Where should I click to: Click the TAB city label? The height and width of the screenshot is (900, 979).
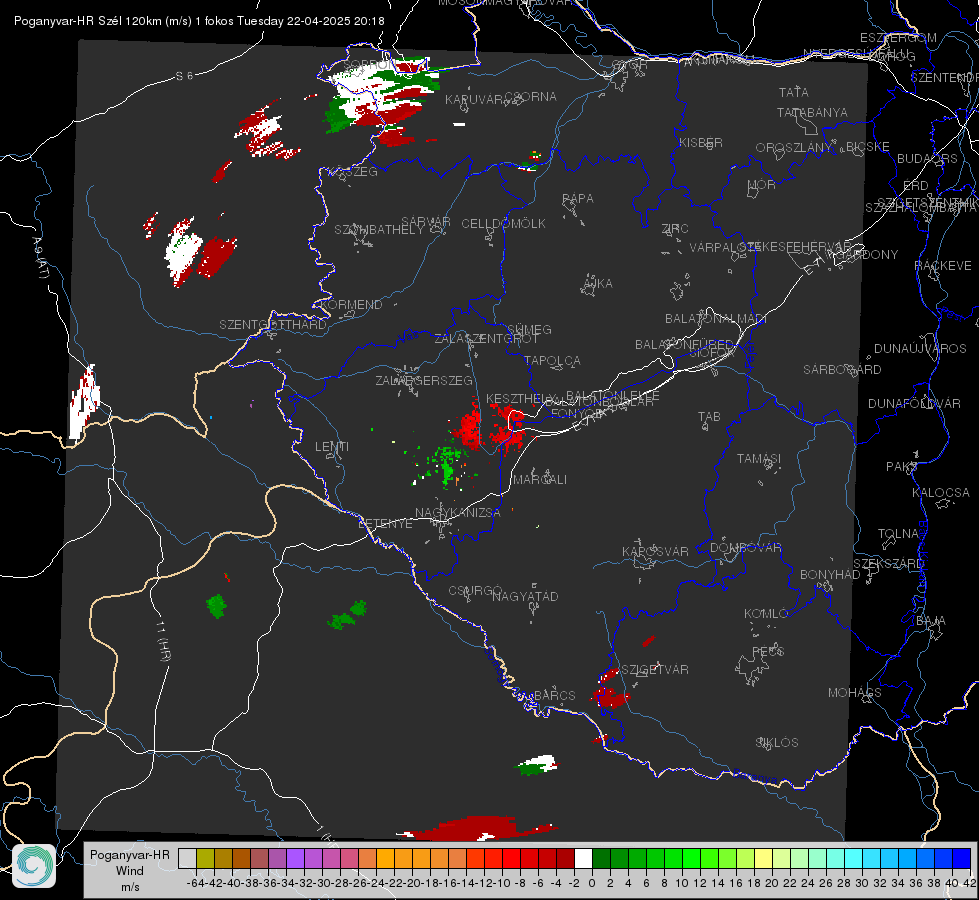709,417
